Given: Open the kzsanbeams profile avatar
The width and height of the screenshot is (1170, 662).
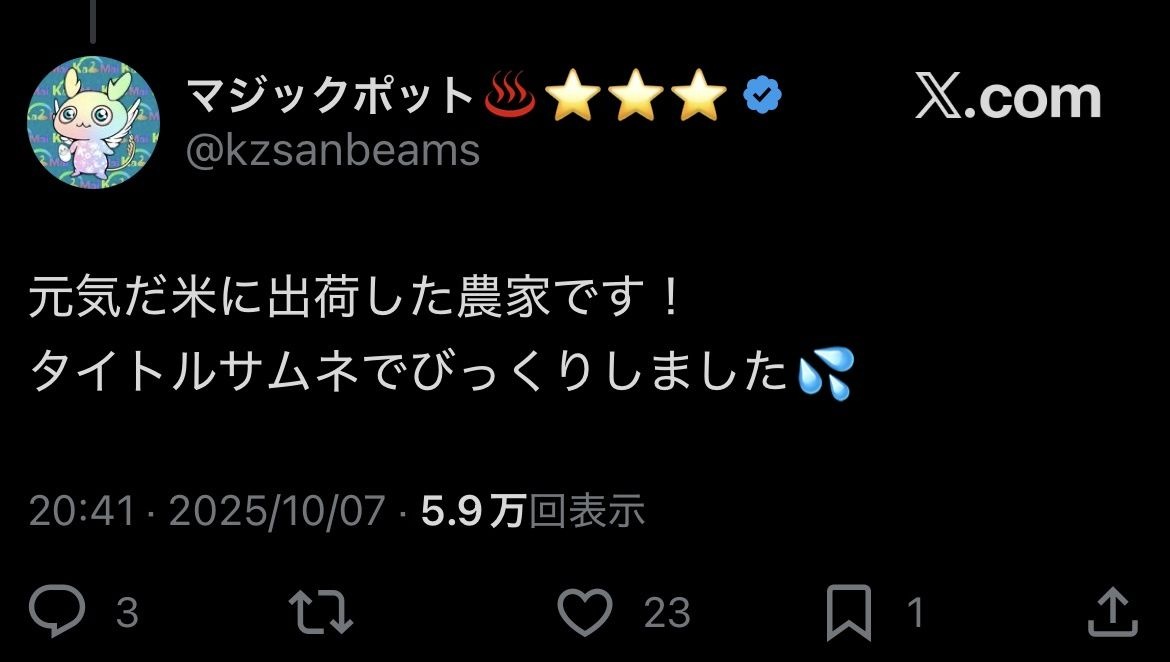Looking at the screenshot, I should point(93,122).
